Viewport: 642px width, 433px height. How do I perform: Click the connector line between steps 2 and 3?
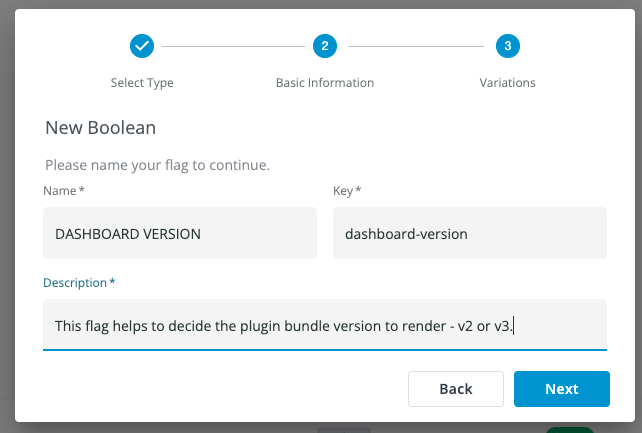click(415, 46)
